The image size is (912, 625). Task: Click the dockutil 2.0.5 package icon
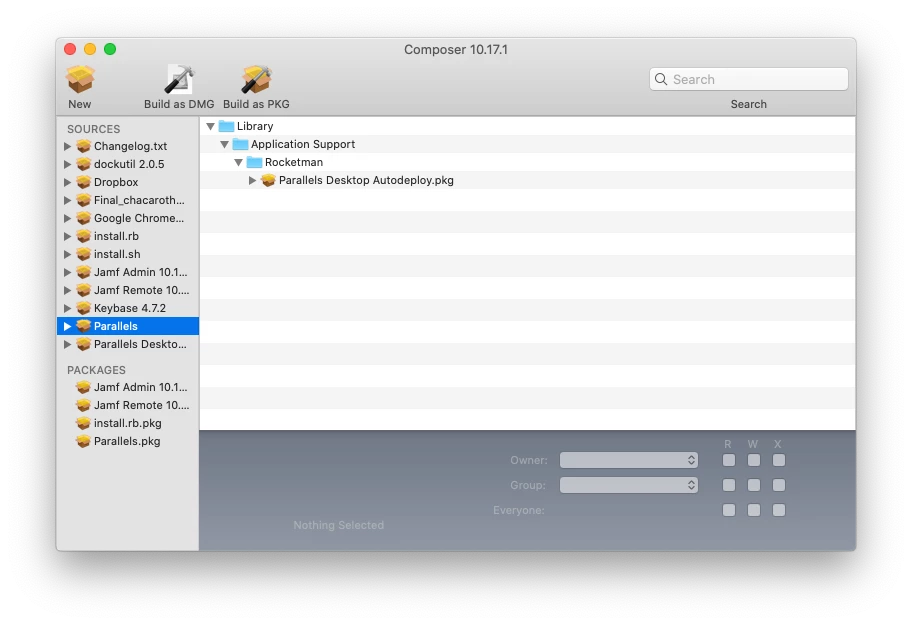(x=84, y=164)
